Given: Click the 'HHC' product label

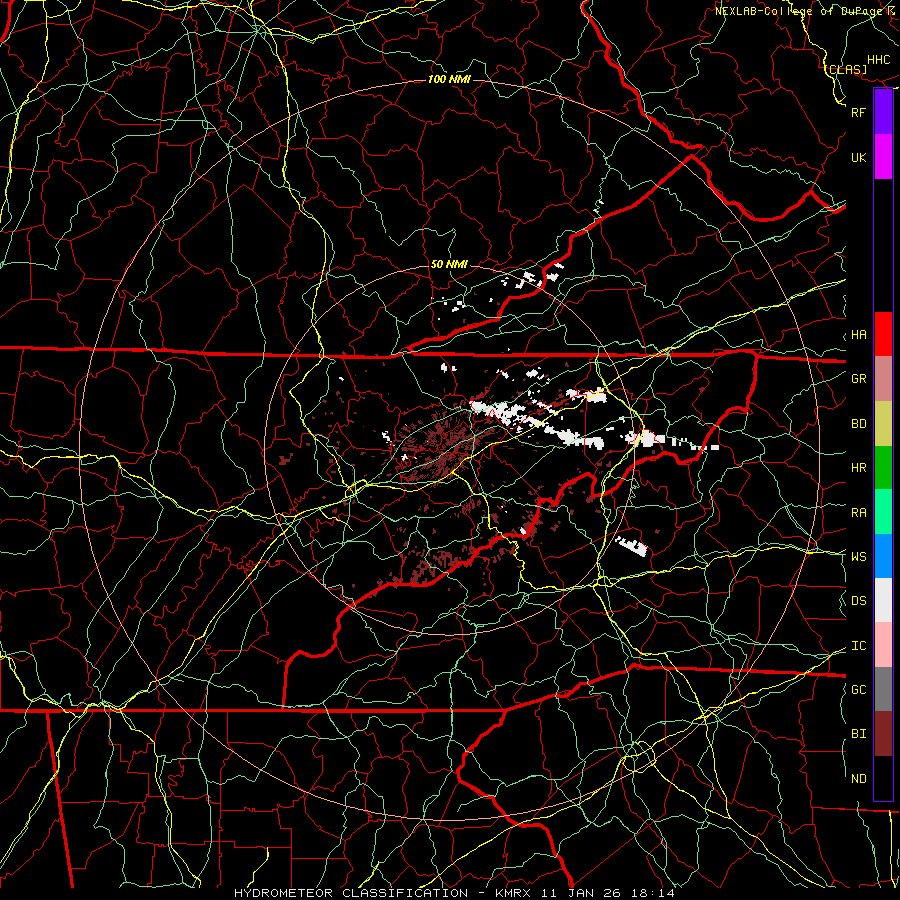Looking at the screenshot, I should (x=879, y=60).
